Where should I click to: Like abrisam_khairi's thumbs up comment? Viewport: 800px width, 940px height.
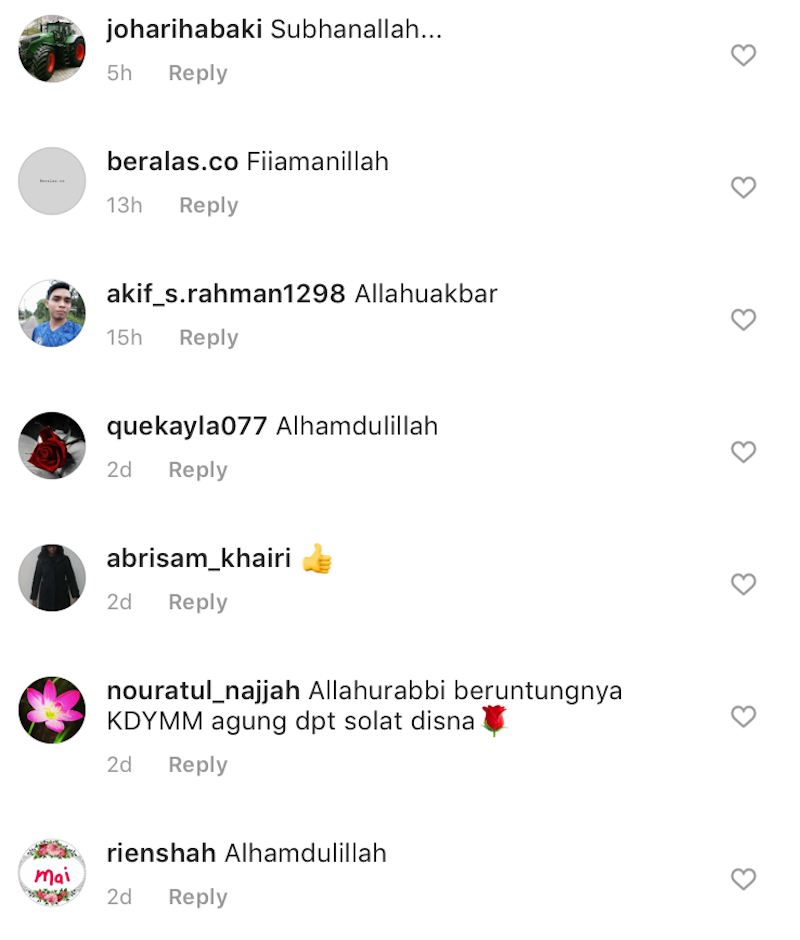point(743,584)
